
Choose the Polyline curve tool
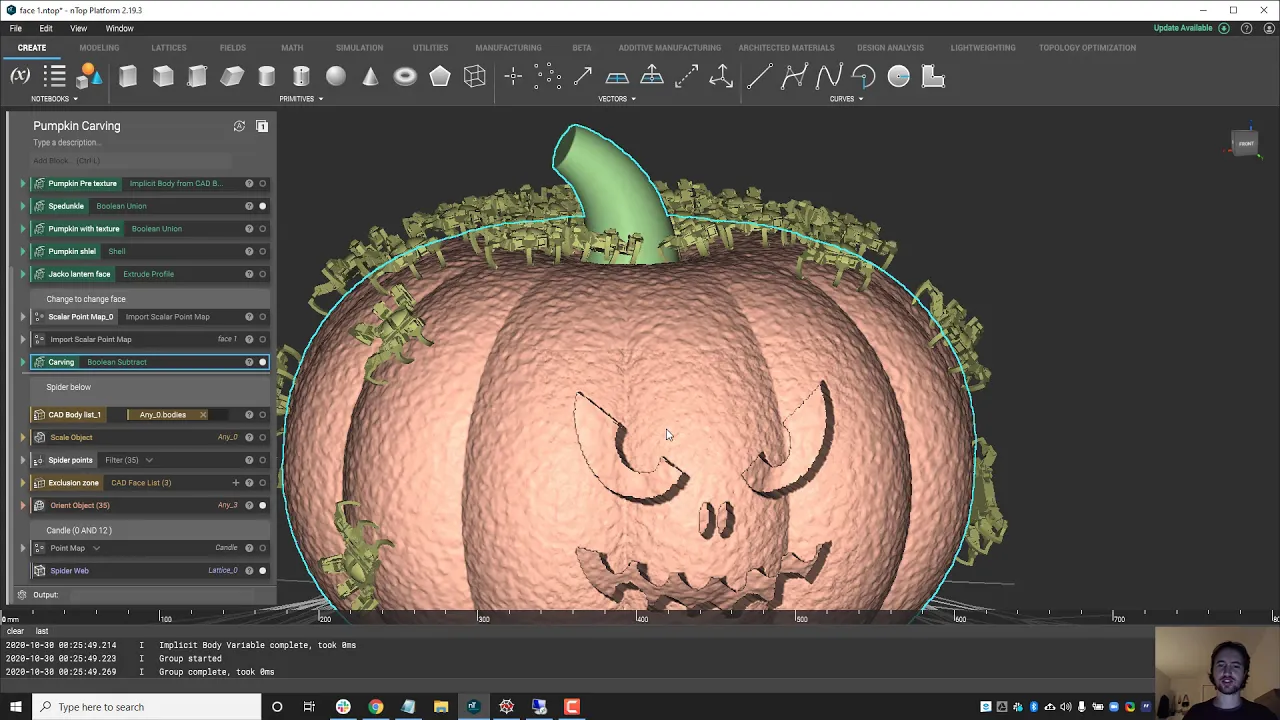coord(794,76)
